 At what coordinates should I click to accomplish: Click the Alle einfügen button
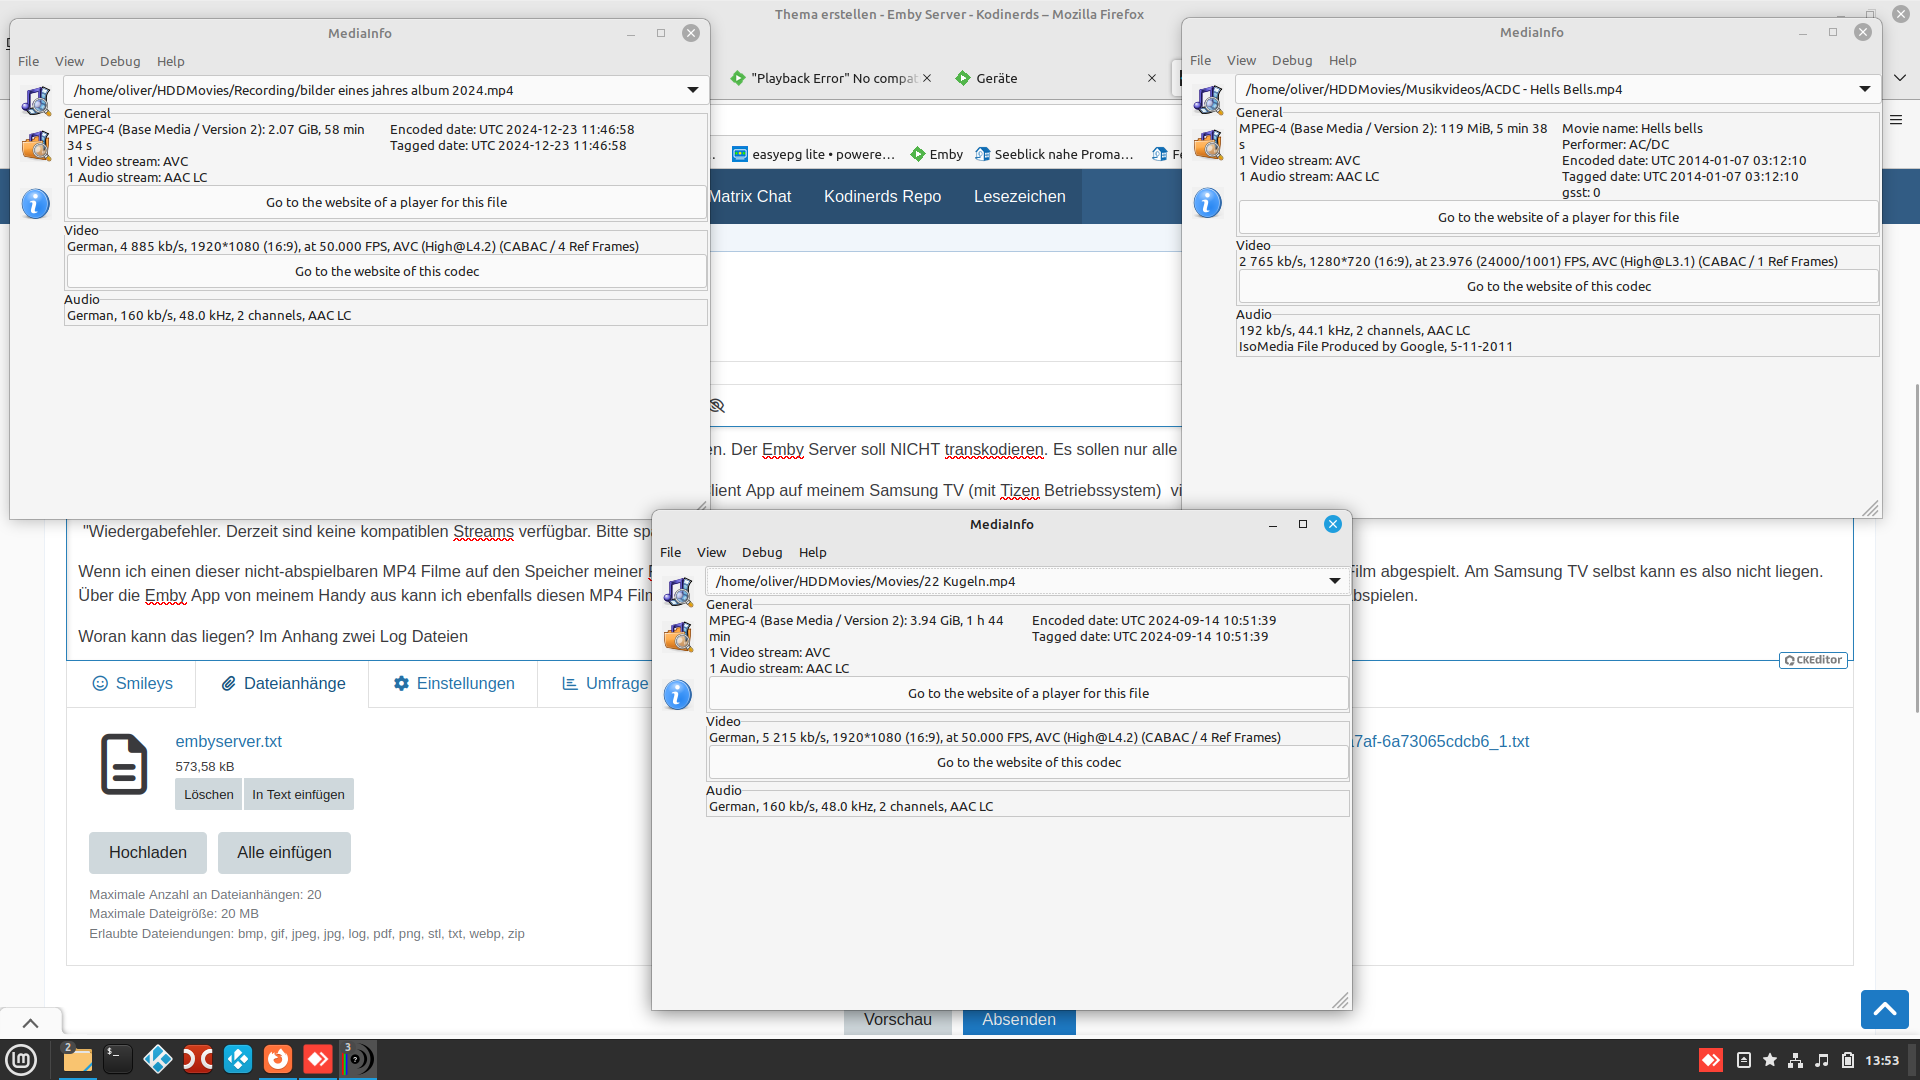tap(284, 853)
